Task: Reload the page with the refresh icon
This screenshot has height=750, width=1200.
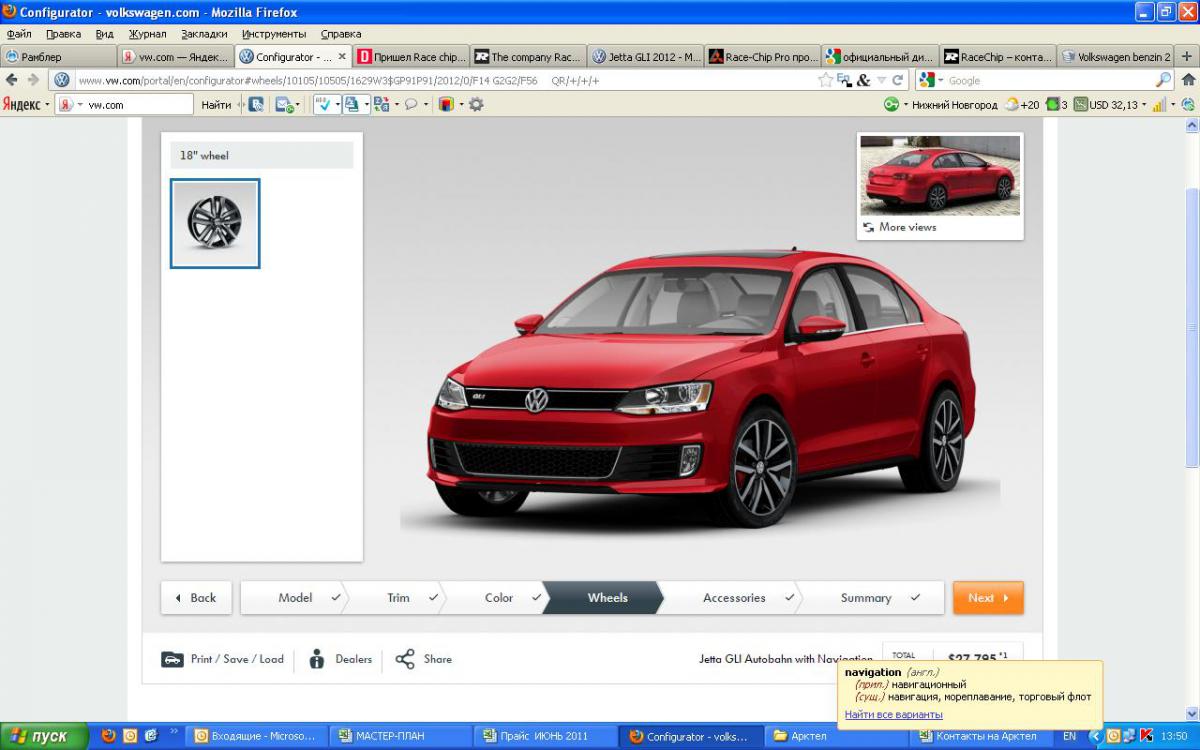Action: tap(898, 80)
